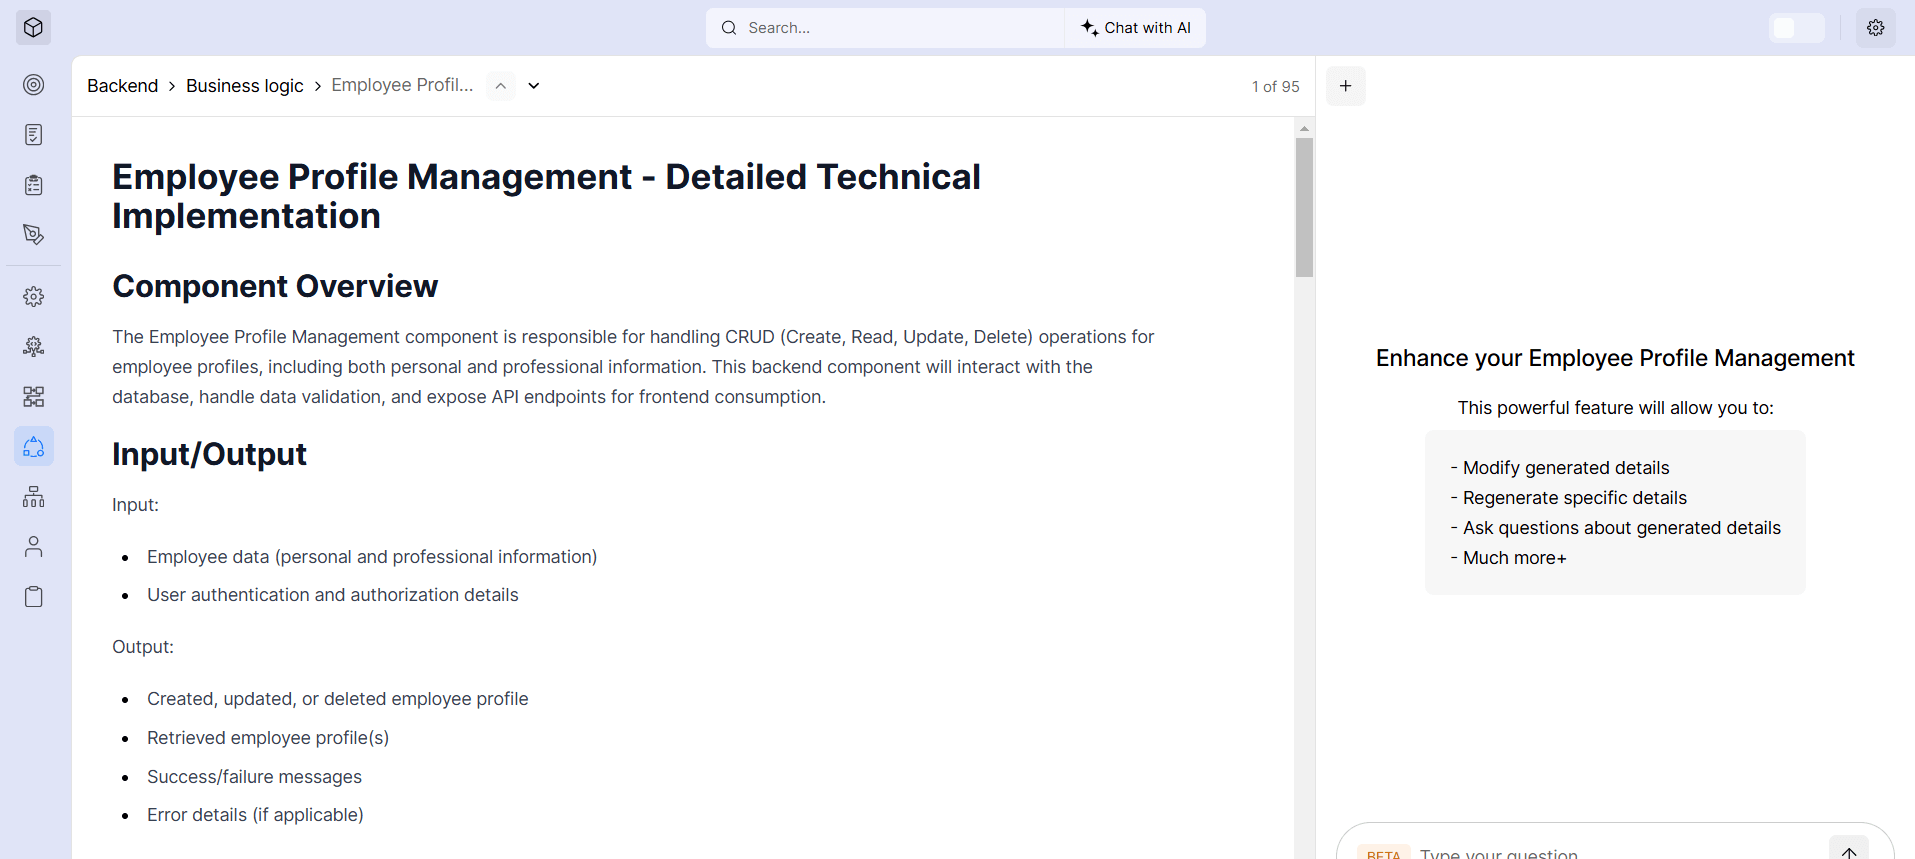Select the clipboard checklist sidebar icon
The height and width of the screenshot is (859, 1915).
[x=34, y=185]
